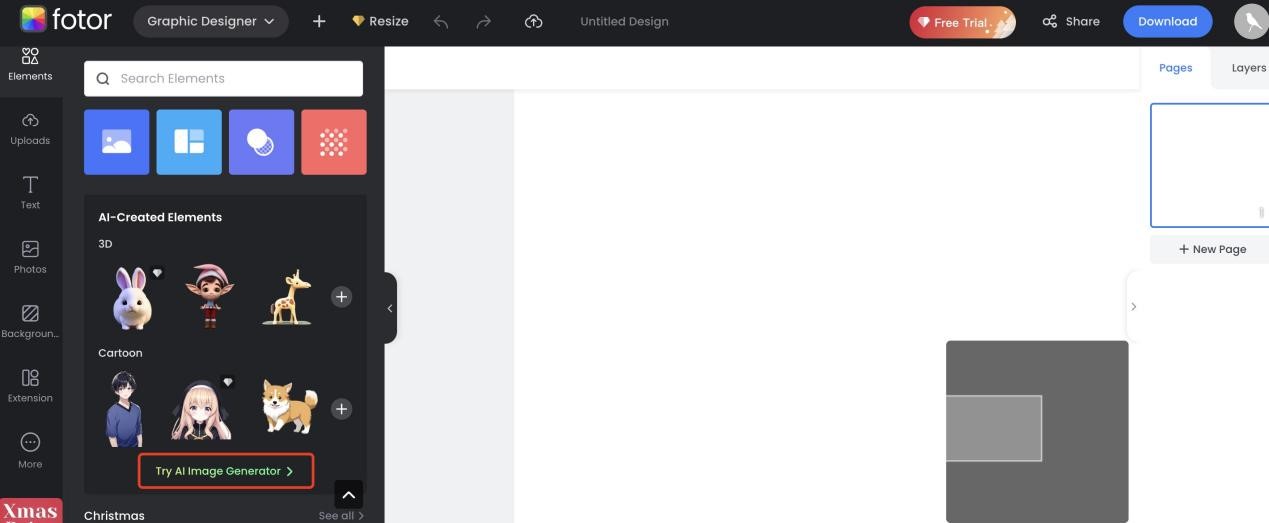
Task: Click the plus icon to create new design
Action: tap(319, 21)
